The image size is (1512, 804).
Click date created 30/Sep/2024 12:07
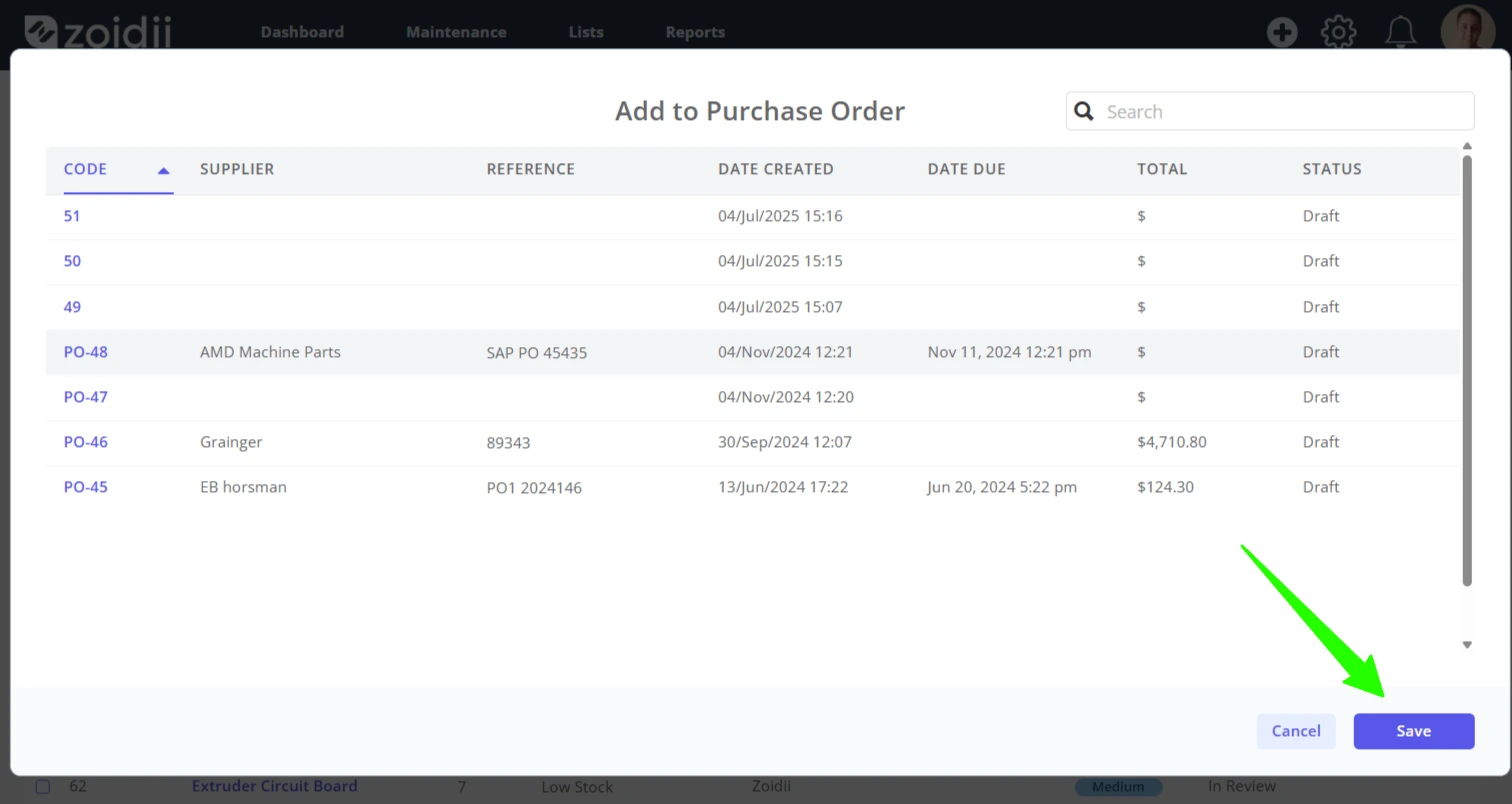(783, 442)
